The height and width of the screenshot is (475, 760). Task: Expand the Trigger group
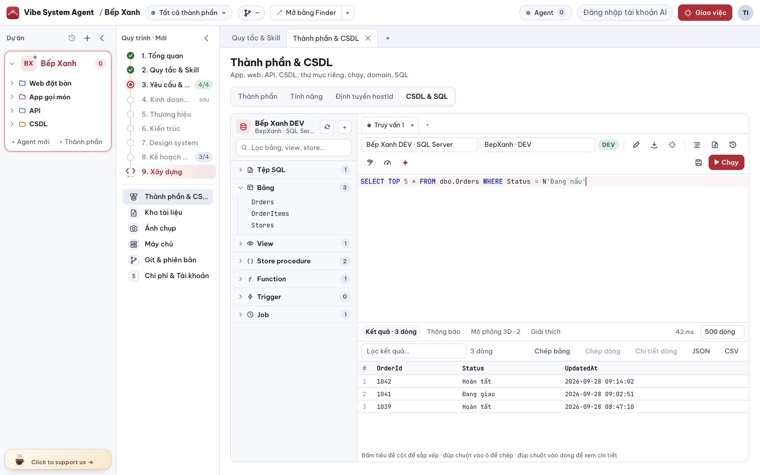(240, 297)
